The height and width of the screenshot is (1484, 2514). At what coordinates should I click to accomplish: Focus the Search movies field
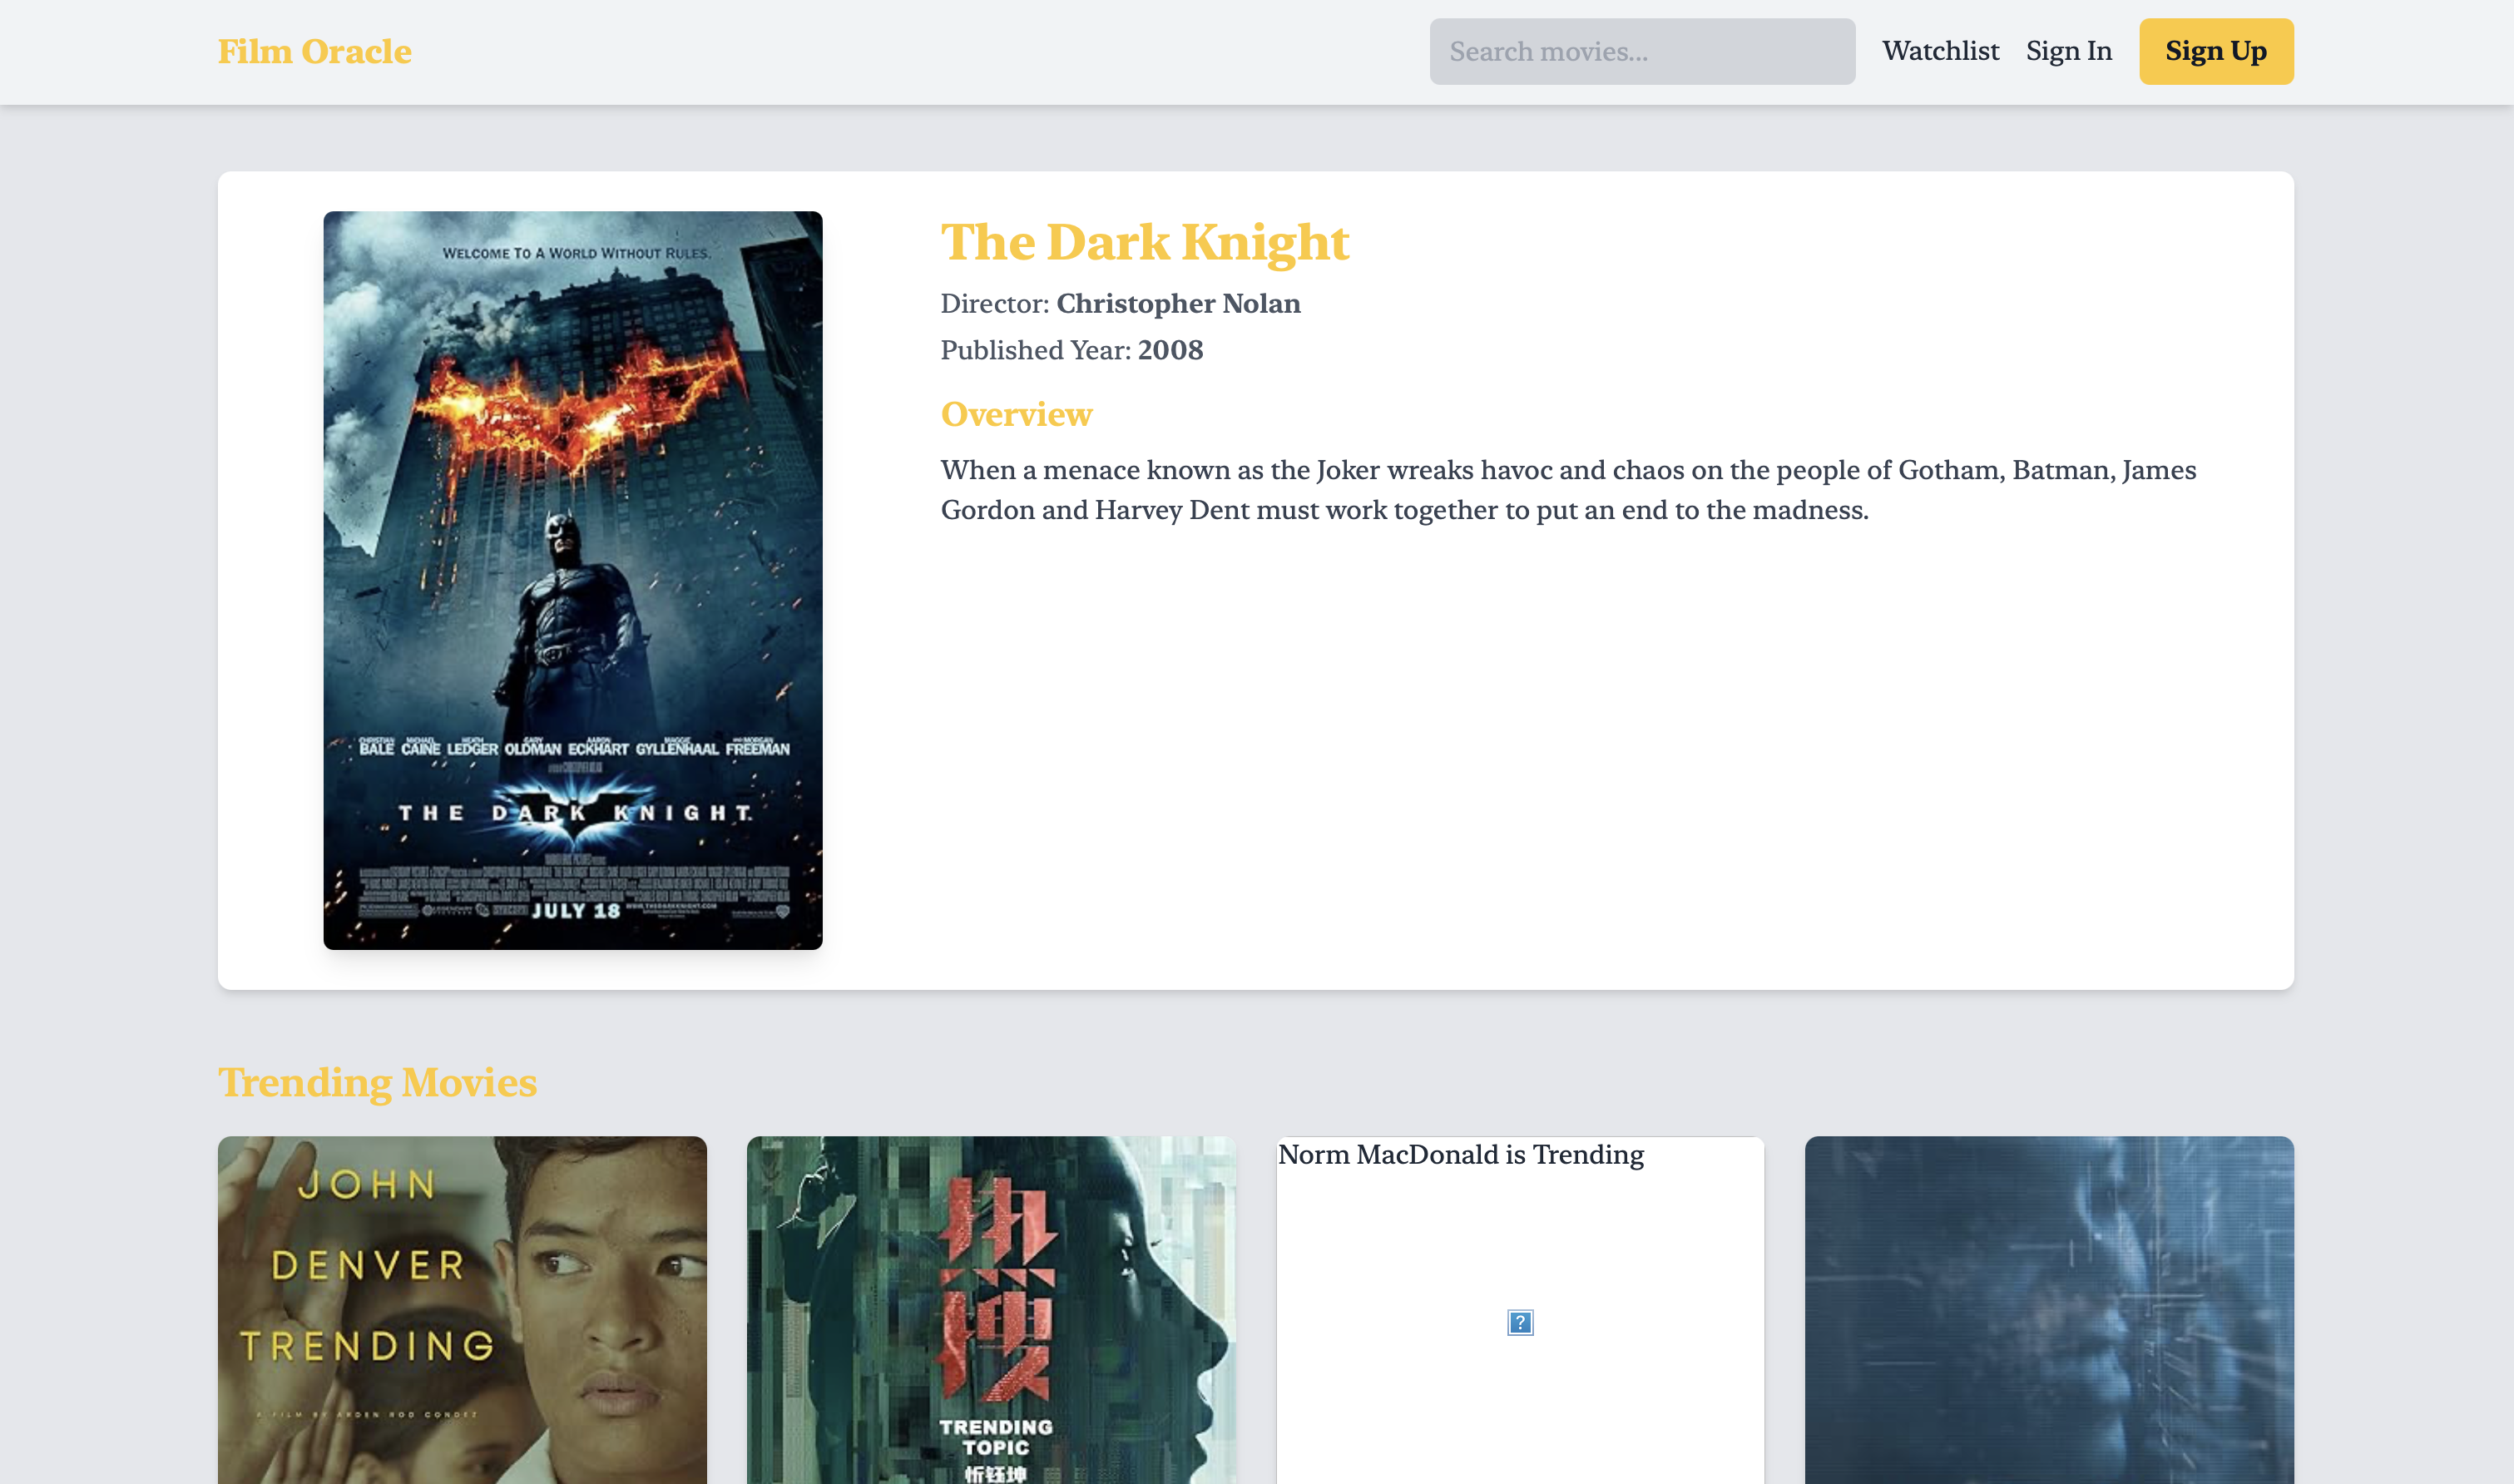click(x=1641, y=51)
